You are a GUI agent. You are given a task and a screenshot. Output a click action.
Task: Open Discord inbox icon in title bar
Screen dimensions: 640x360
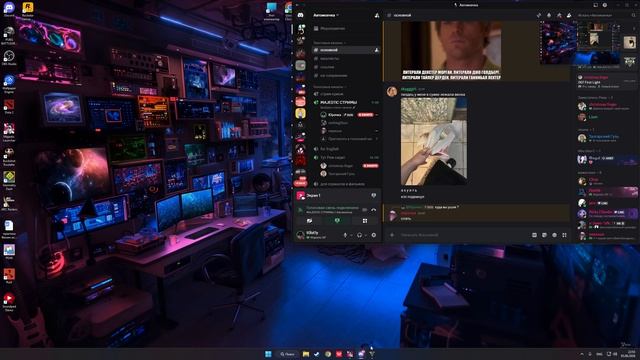(596, 5)
